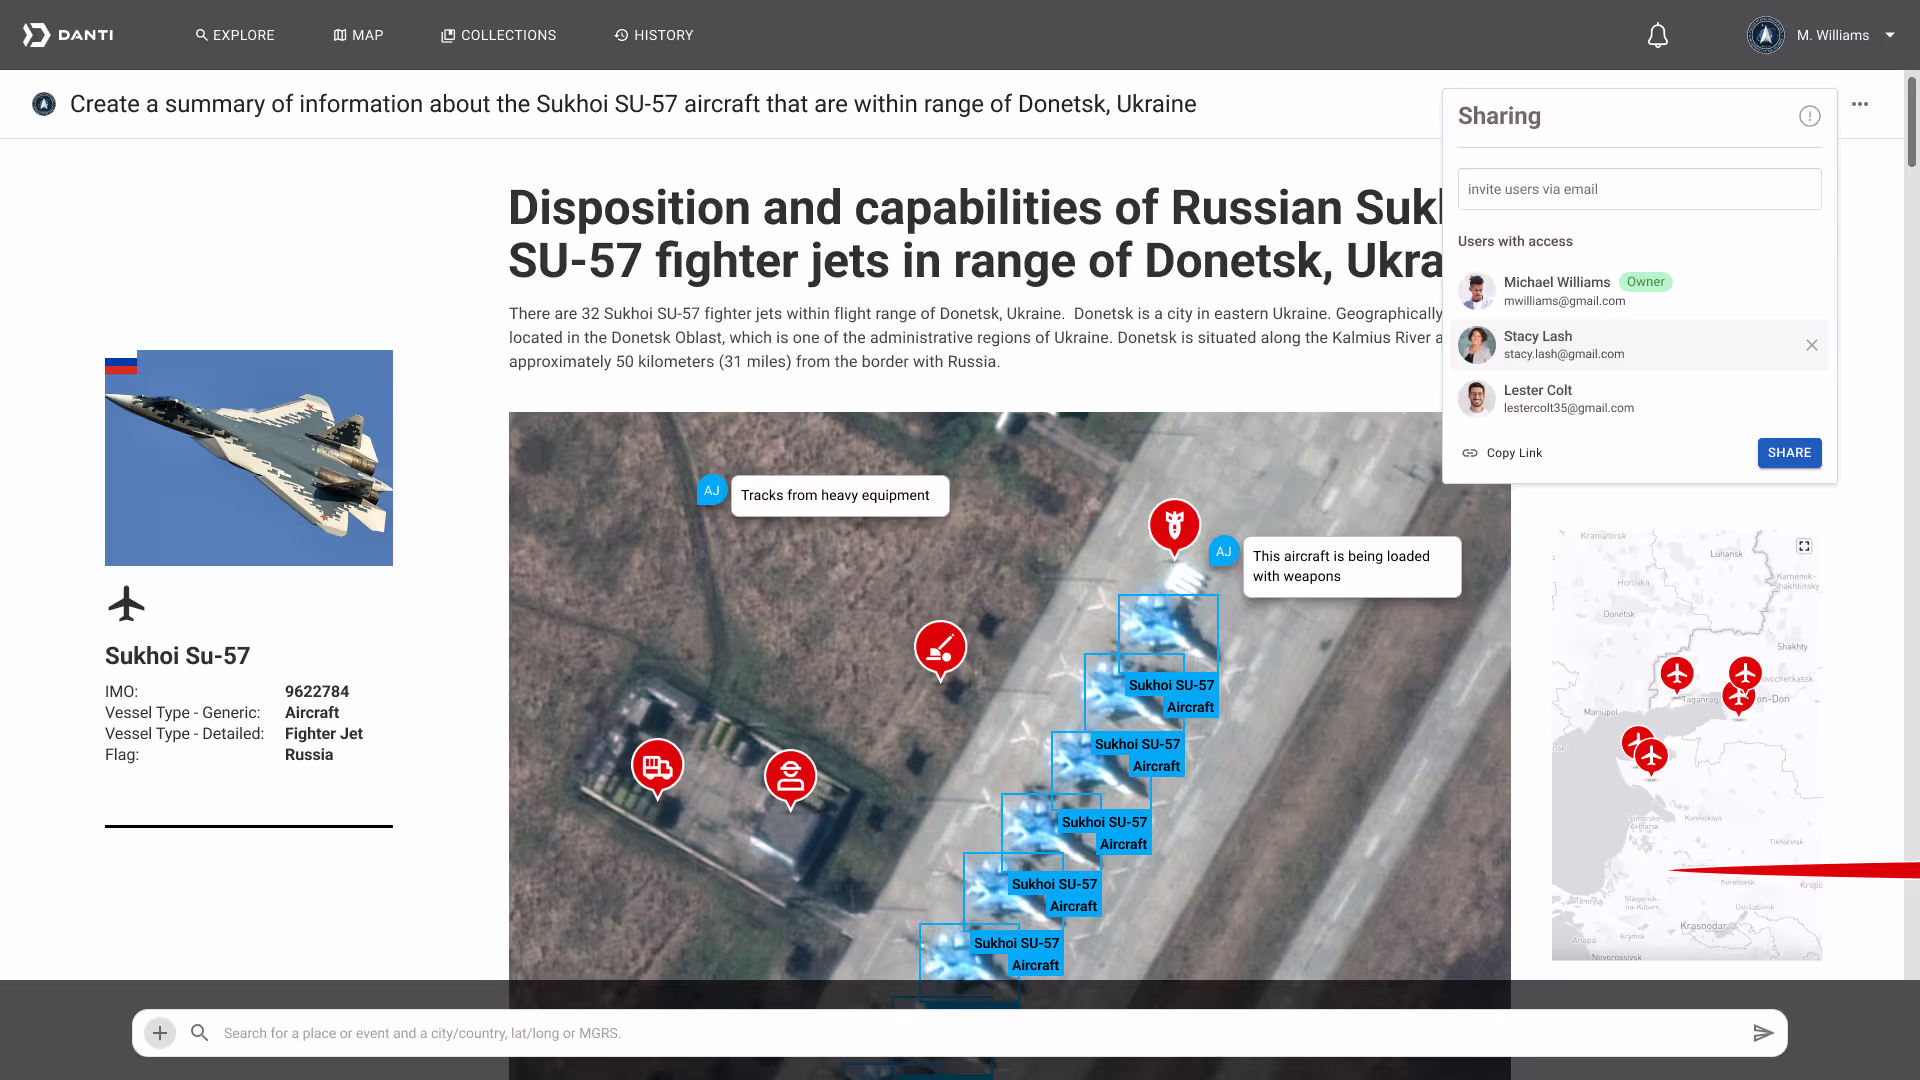
Task: Open AJ avatar beside weapons loading comment
Action: [1224, 551]
